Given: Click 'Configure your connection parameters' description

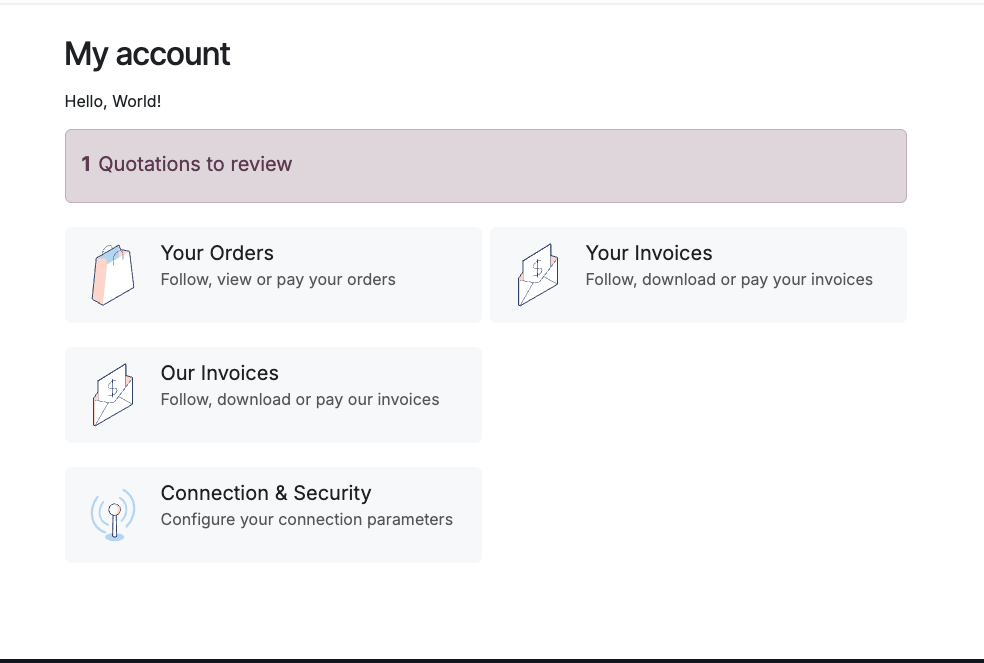Looking at the screenshot, I should pyautogui.click(x=306, y=519).
